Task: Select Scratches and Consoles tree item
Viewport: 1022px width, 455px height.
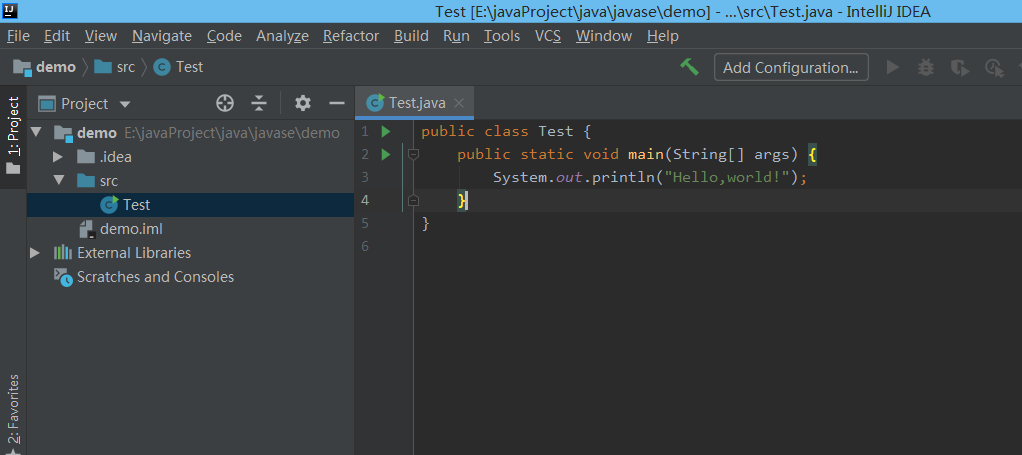Action: click(x=190, y=277)
